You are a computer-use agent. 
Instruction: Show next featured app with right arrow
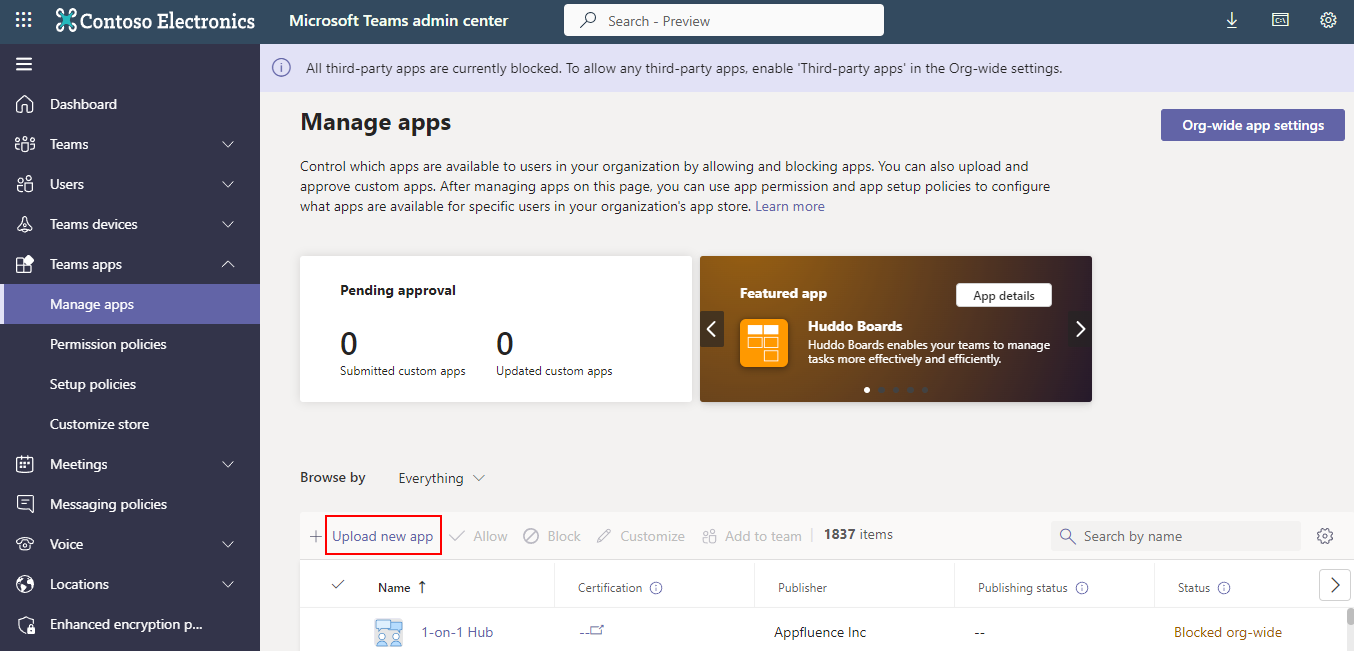[1080, 328]
